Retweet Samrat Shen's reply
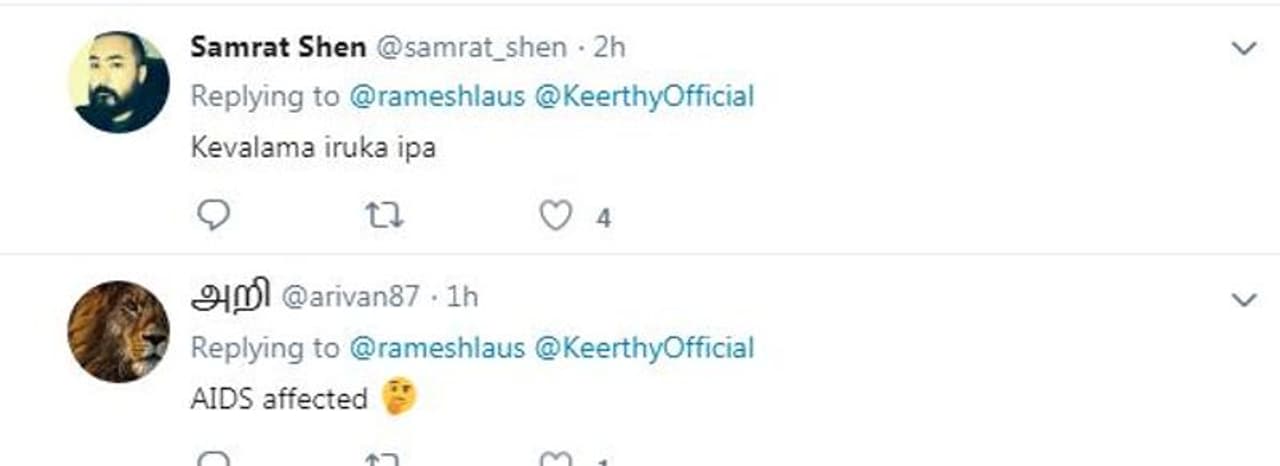This screenshot has width=1280, height=466. (x=384, y=215)
